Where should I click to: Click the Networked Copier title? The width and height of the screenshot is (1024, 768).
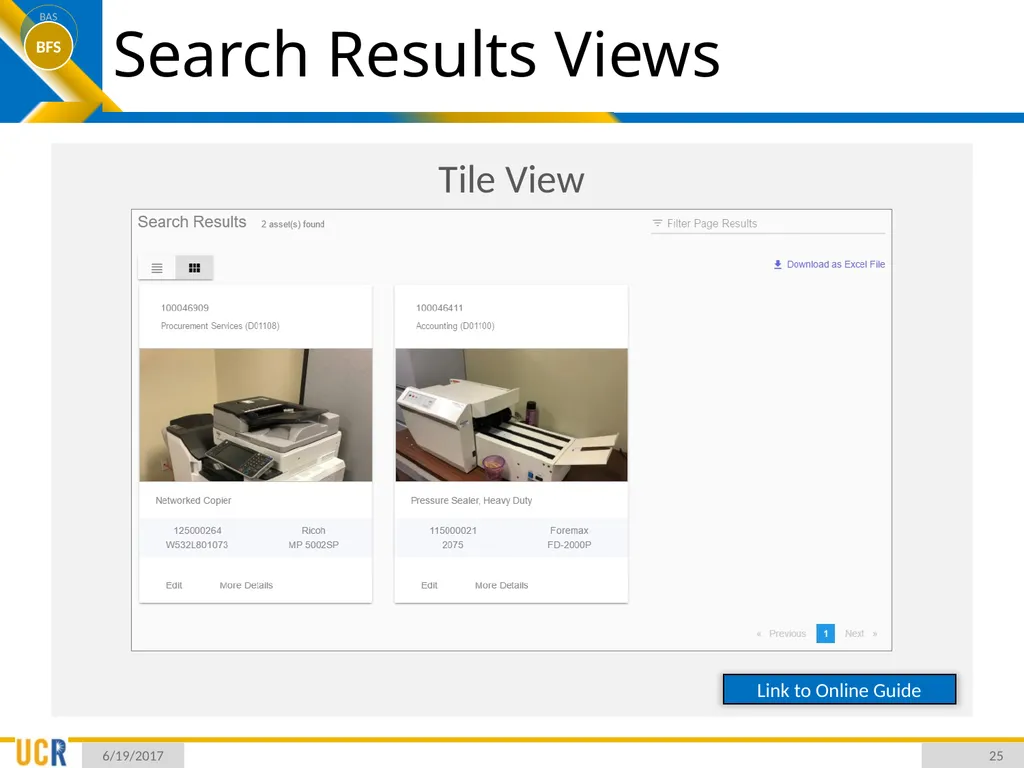coord(193,500)
